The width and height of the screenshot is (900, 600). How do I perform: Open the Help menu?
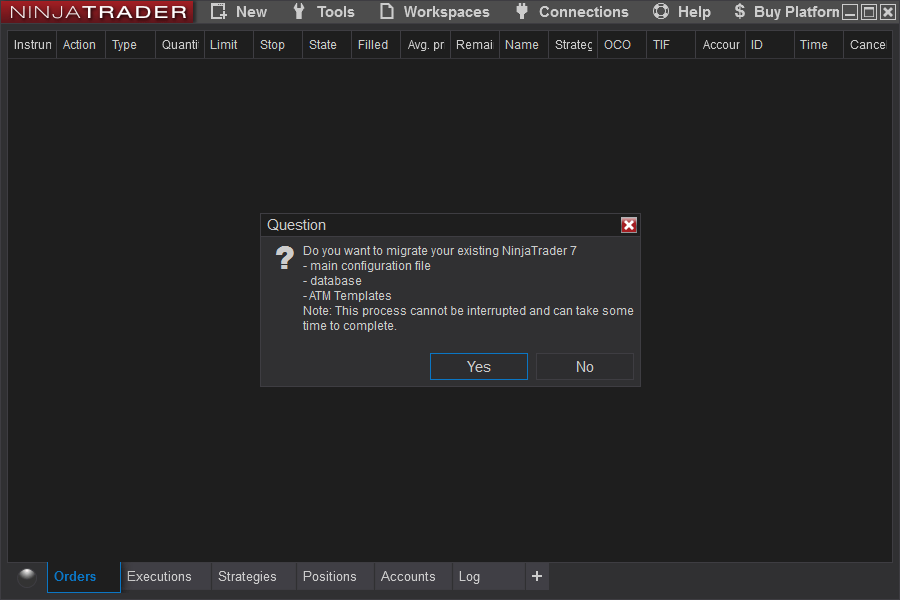(x=694, y=12)
